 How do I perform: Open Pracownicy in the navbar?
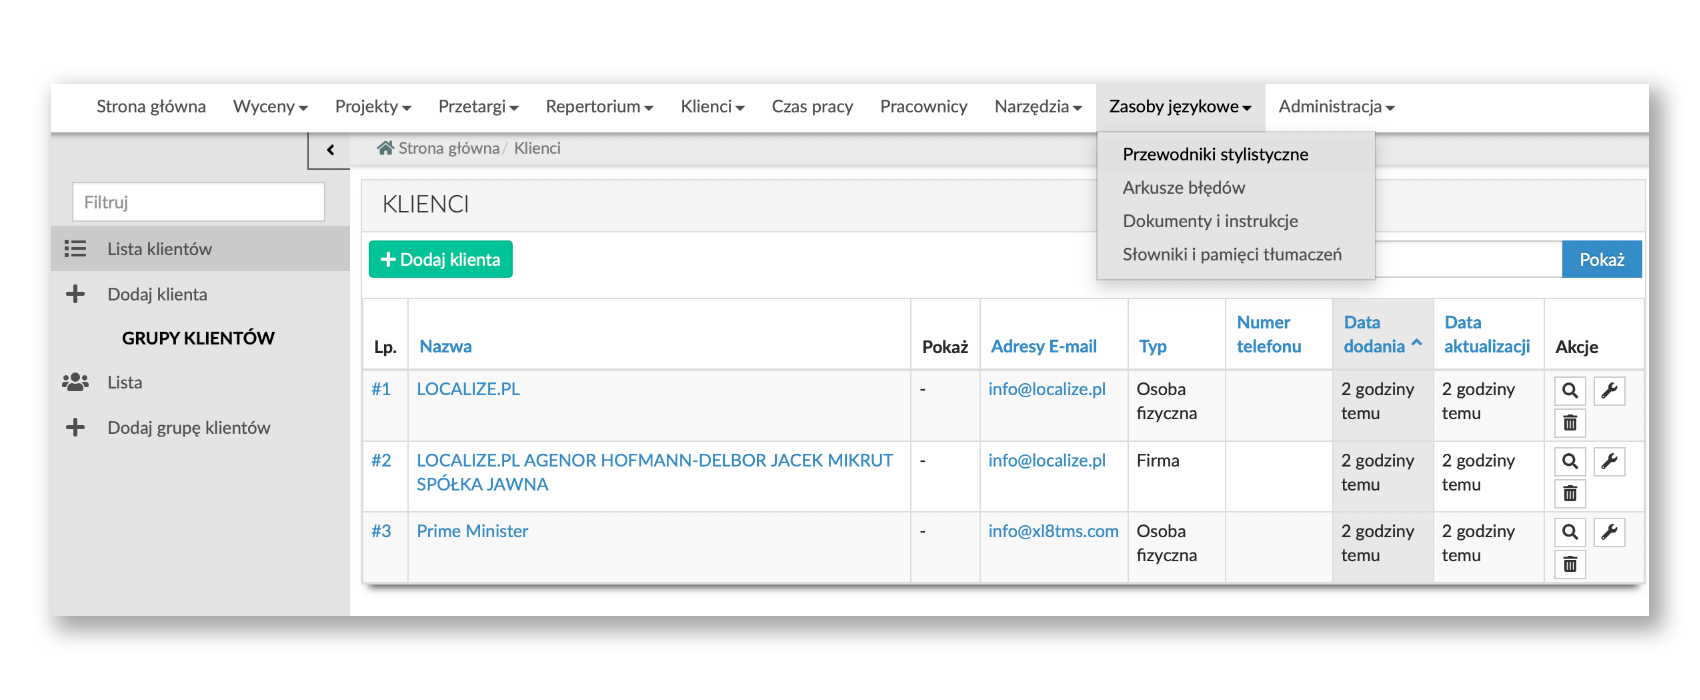point(923,107)
